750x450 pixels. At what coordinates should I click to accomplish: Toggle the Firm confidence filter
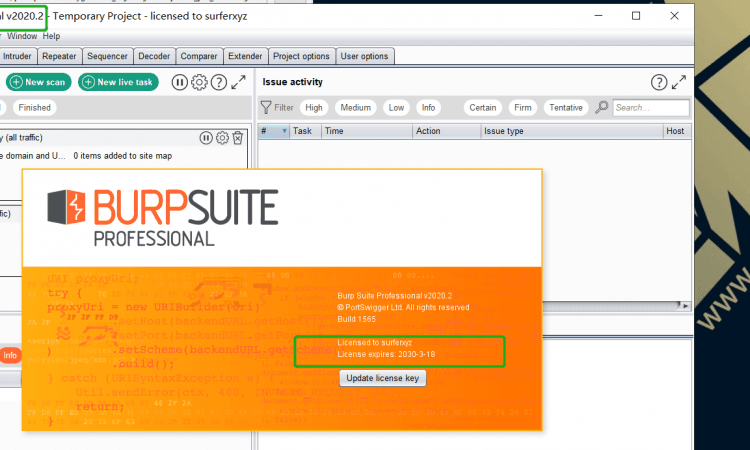[x=523, y=108]
